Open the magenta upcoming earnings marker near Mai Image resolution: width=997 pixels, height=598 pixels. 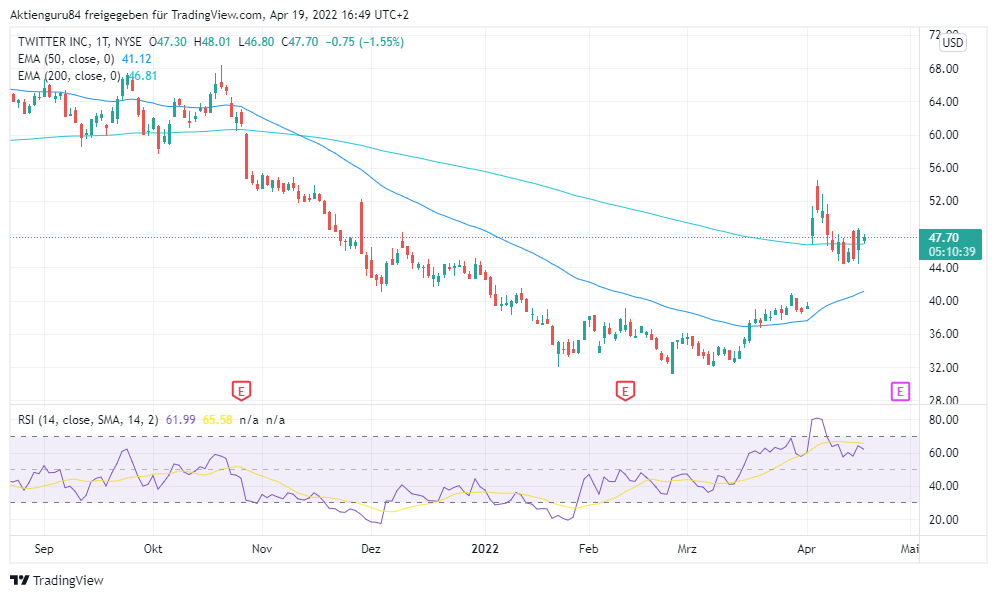[x=900, y=391]
